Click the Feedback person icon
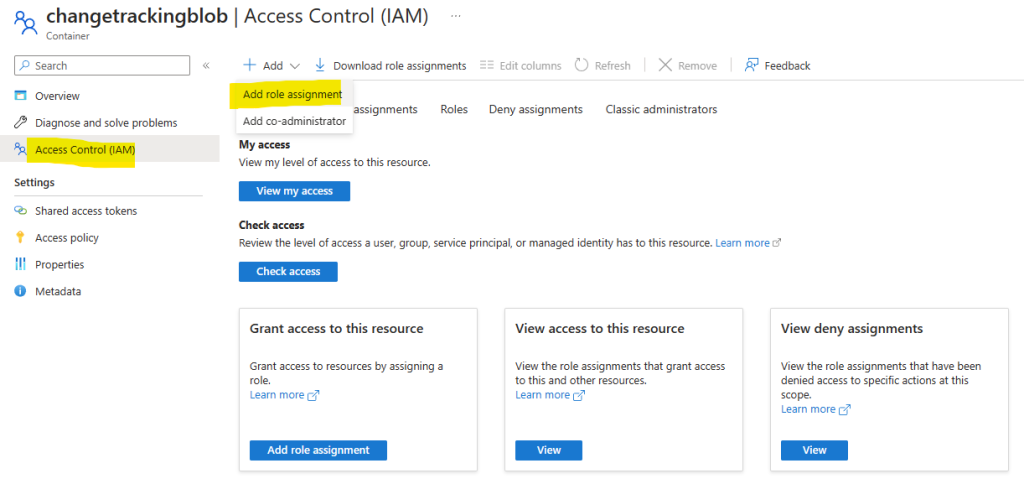The image size is (1024, 484). pyautogui.click(x=752, y=65)
